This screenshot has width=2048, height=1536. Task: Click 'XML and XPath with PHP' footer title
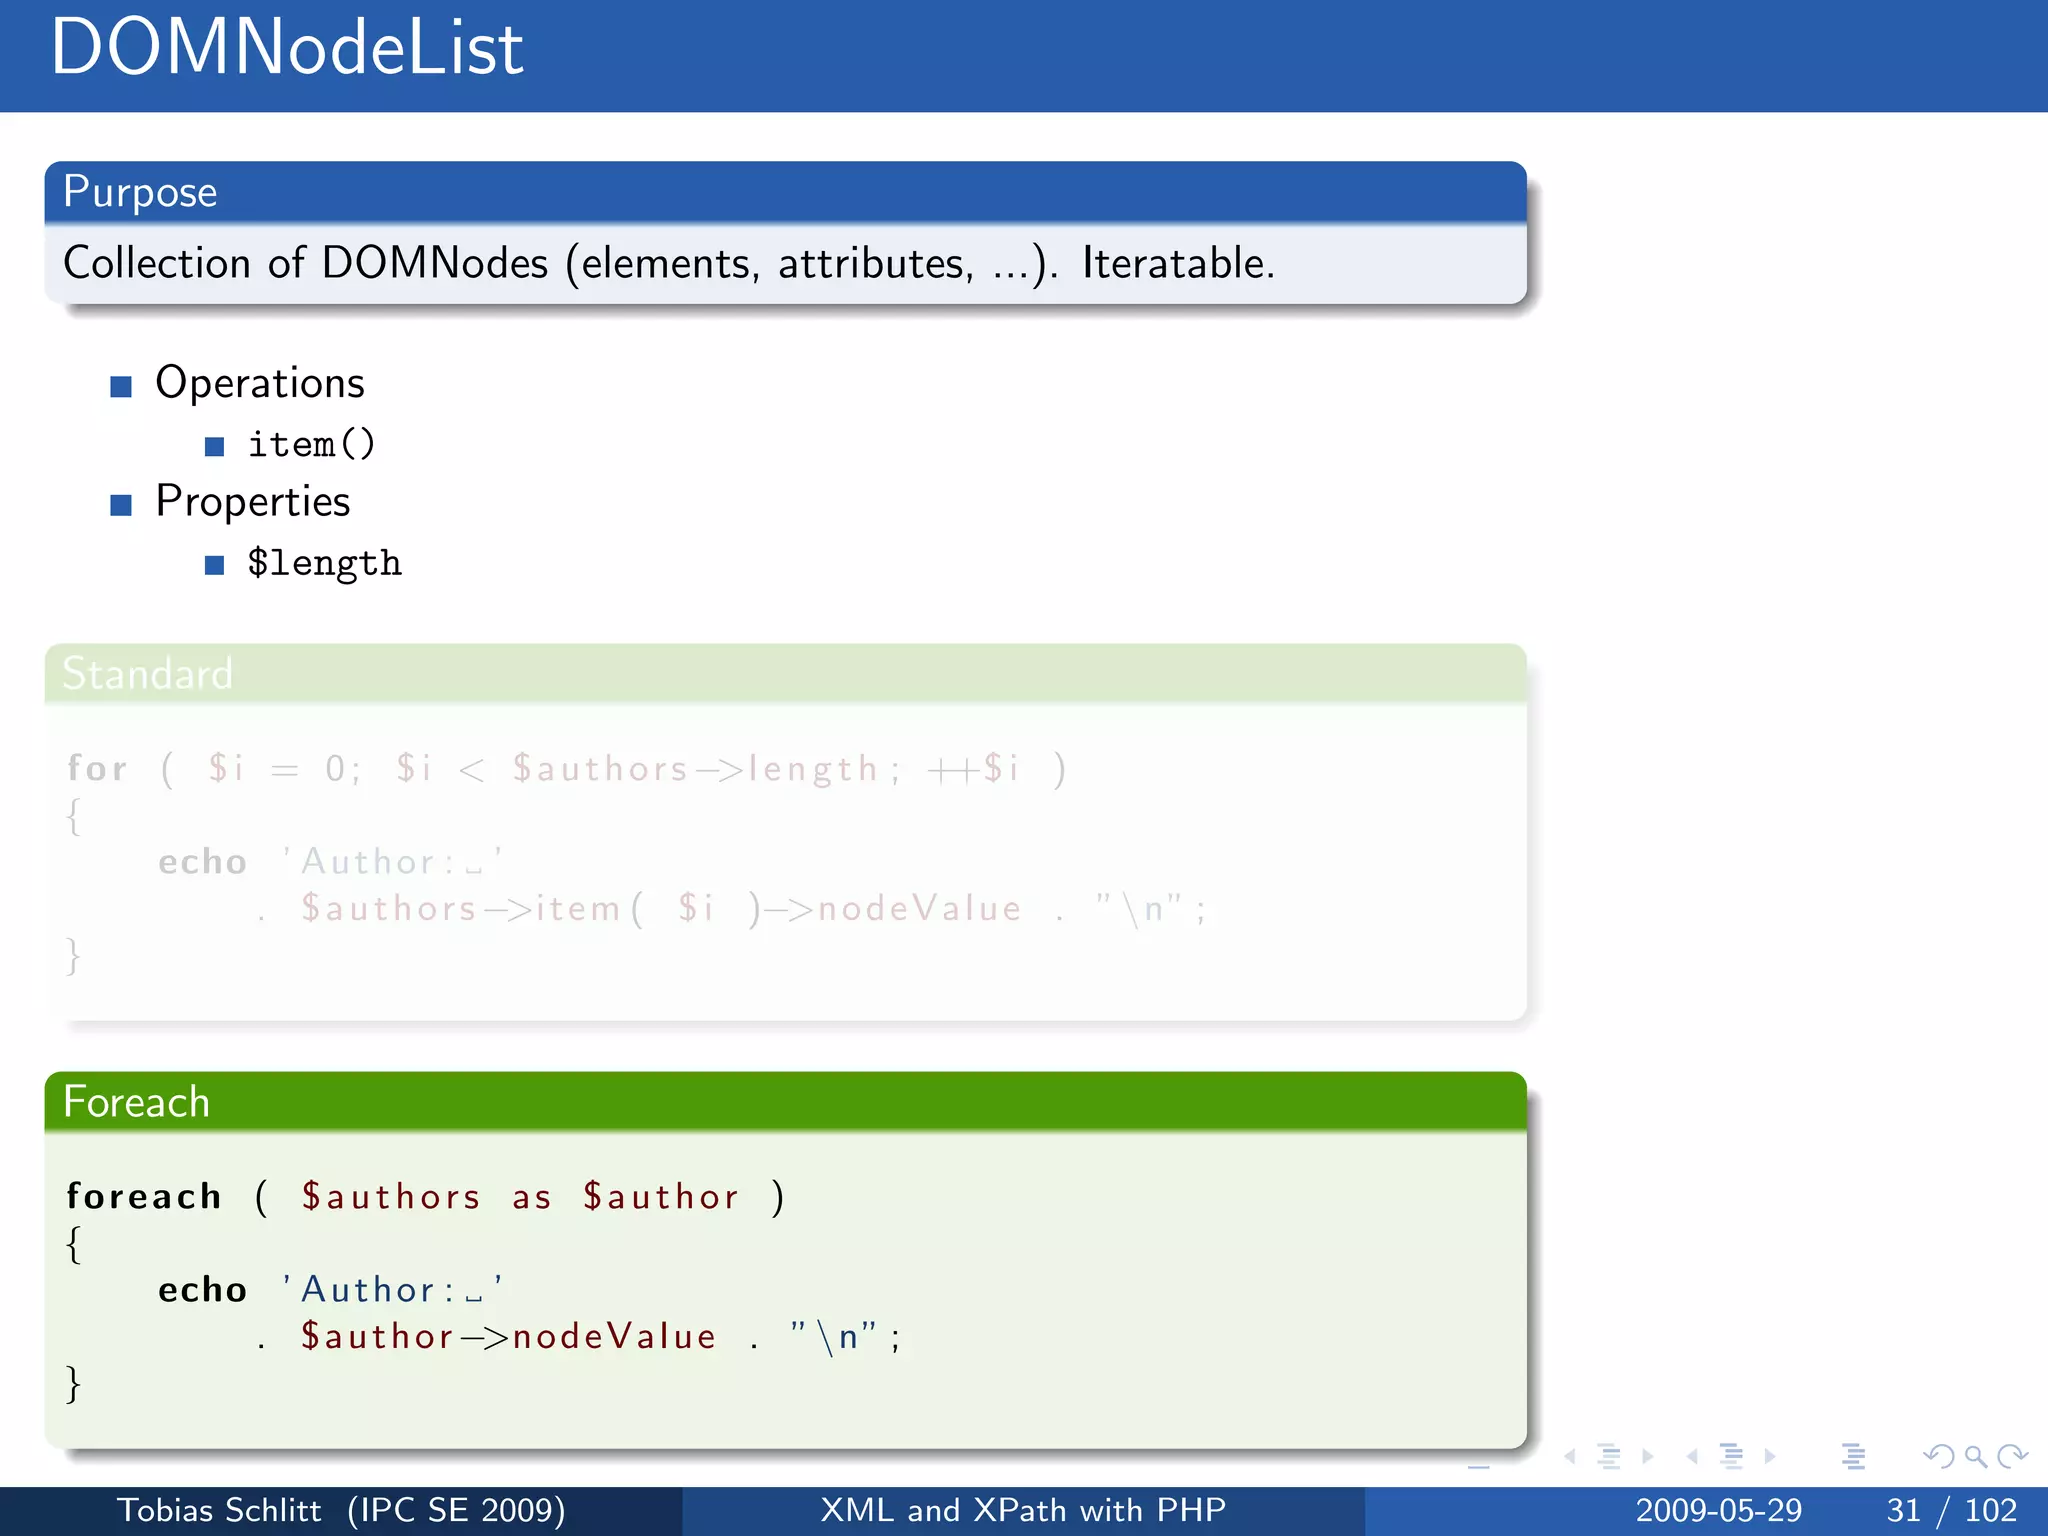1023,1510
